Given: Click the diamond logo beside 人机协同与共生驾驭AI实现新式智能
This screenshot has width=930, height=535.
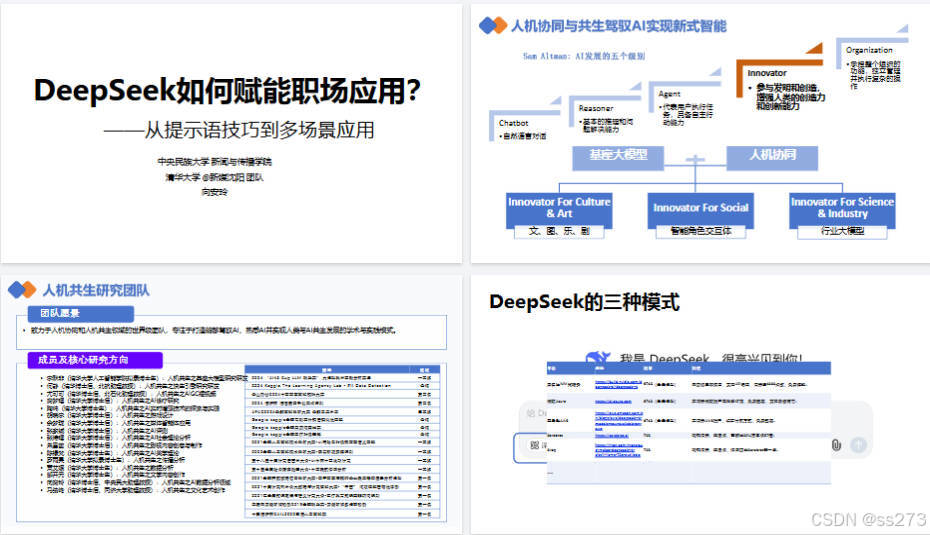Looking at the screenshot, I should pos(493,26).
